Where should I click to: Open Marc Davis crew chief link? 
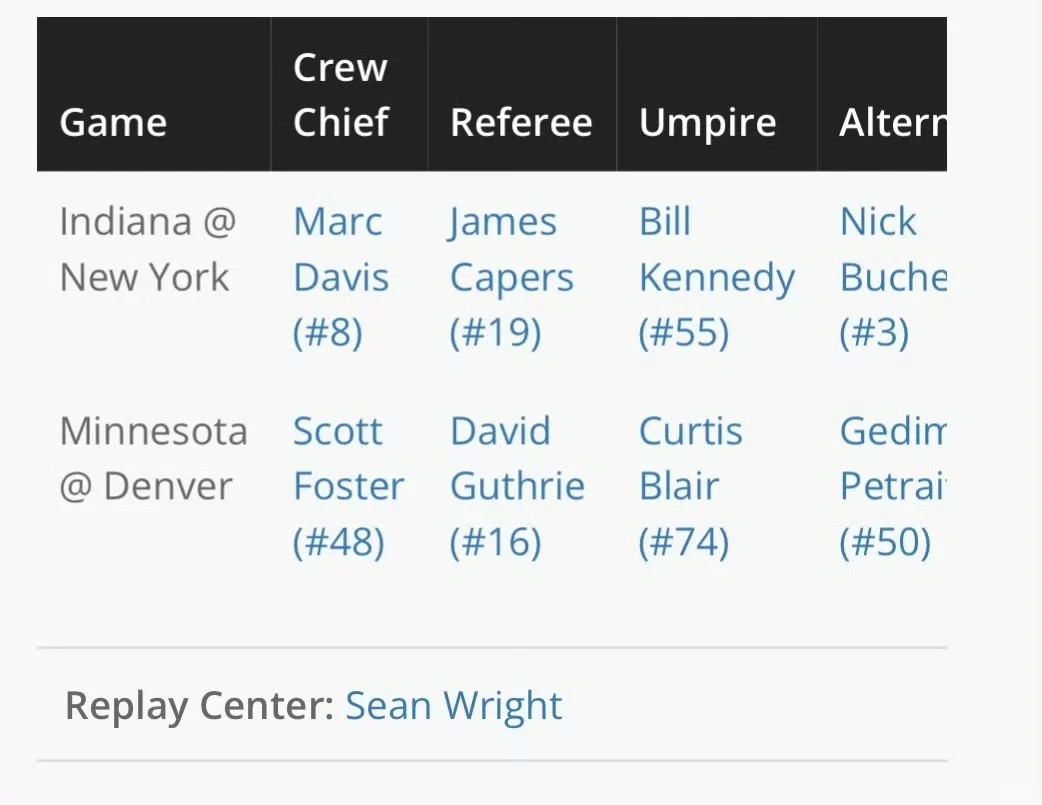pyautogui.click(x=340, y=250)
